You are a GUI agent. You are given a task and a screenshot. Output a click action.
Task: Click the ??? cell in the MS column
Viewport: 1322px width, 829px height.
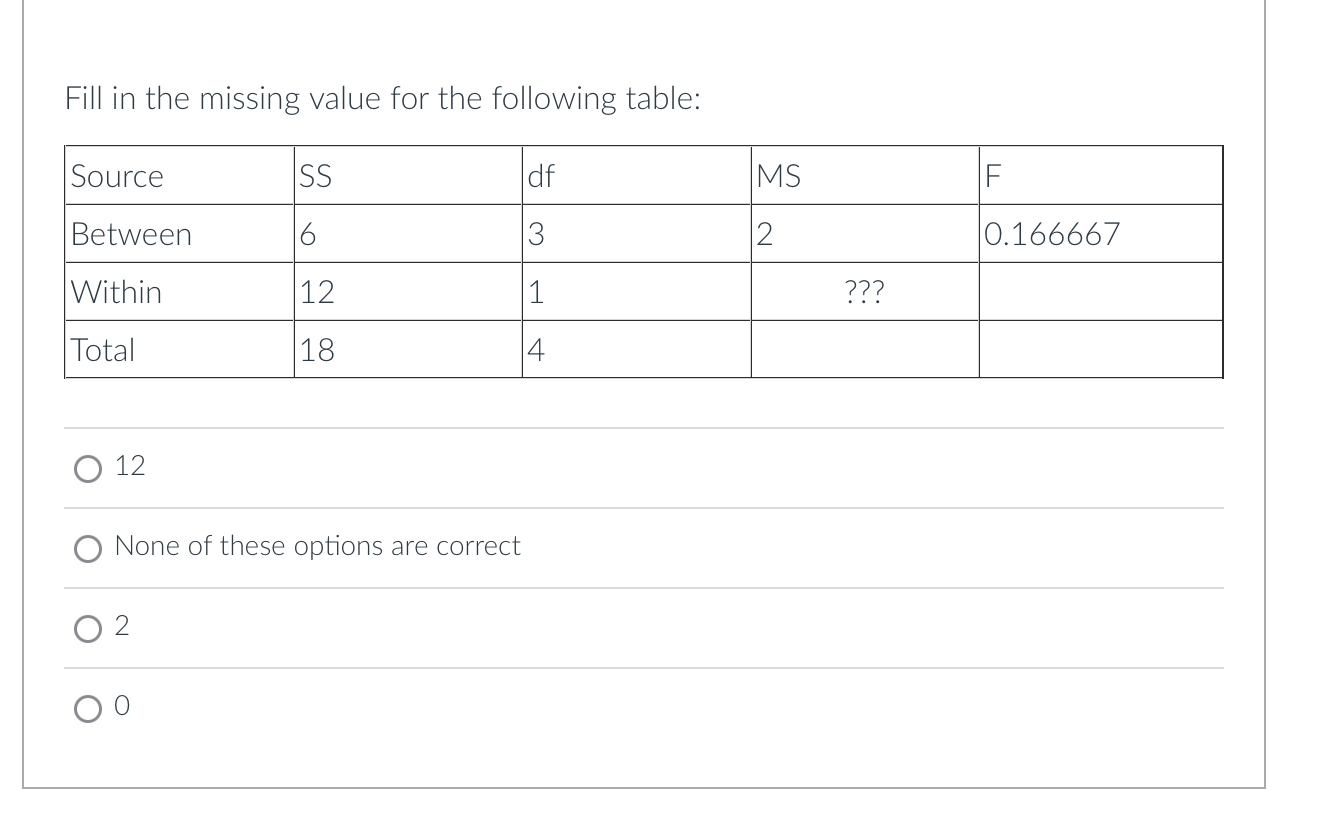[x=861, y=291]
